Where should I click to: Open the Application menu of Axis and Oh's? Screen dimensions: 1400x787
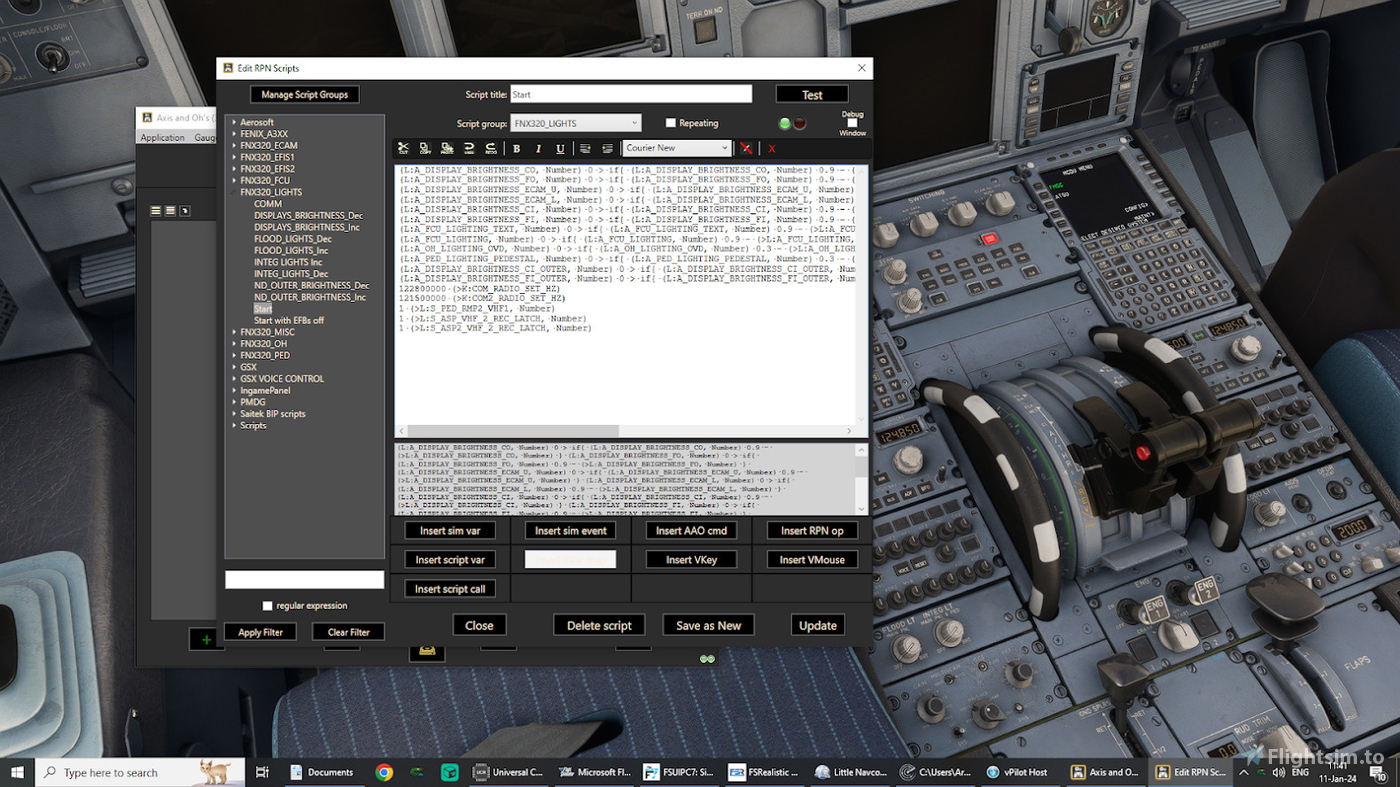[163, 136]
